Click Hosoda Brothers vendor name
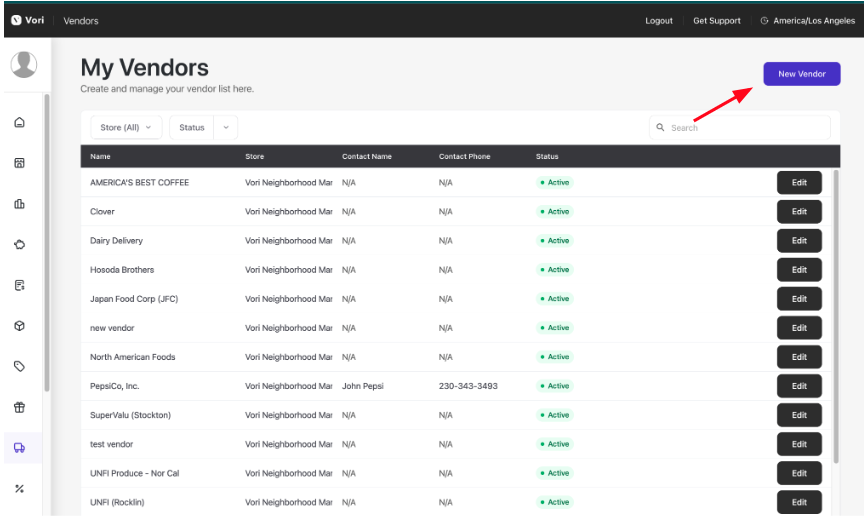This screenshot has height=518, width=864. tap(122, 269)
